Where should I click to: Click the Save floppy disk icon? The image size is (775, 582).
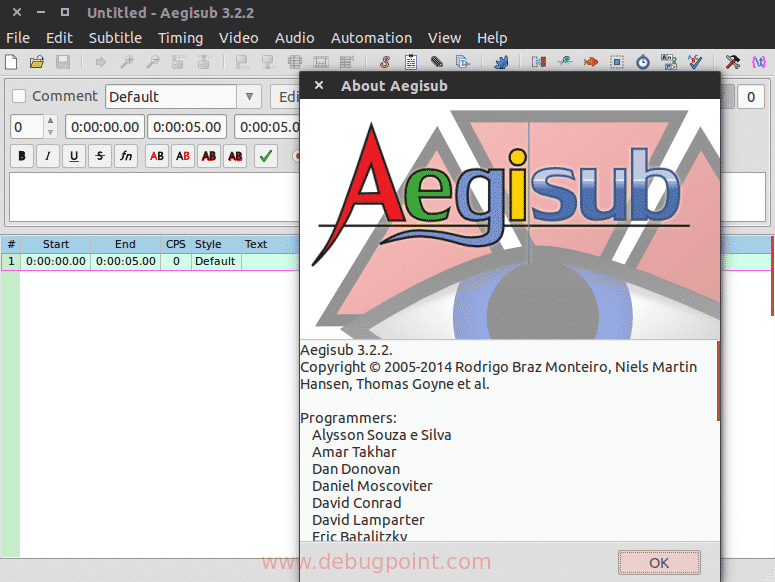click(63, 62)
